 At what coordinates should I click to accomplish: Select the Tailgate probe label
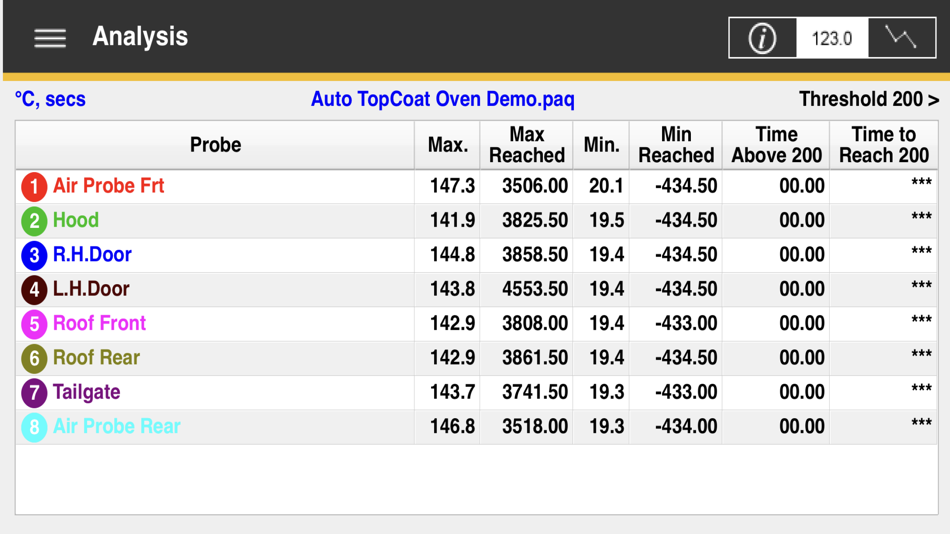tap(87, 392)
